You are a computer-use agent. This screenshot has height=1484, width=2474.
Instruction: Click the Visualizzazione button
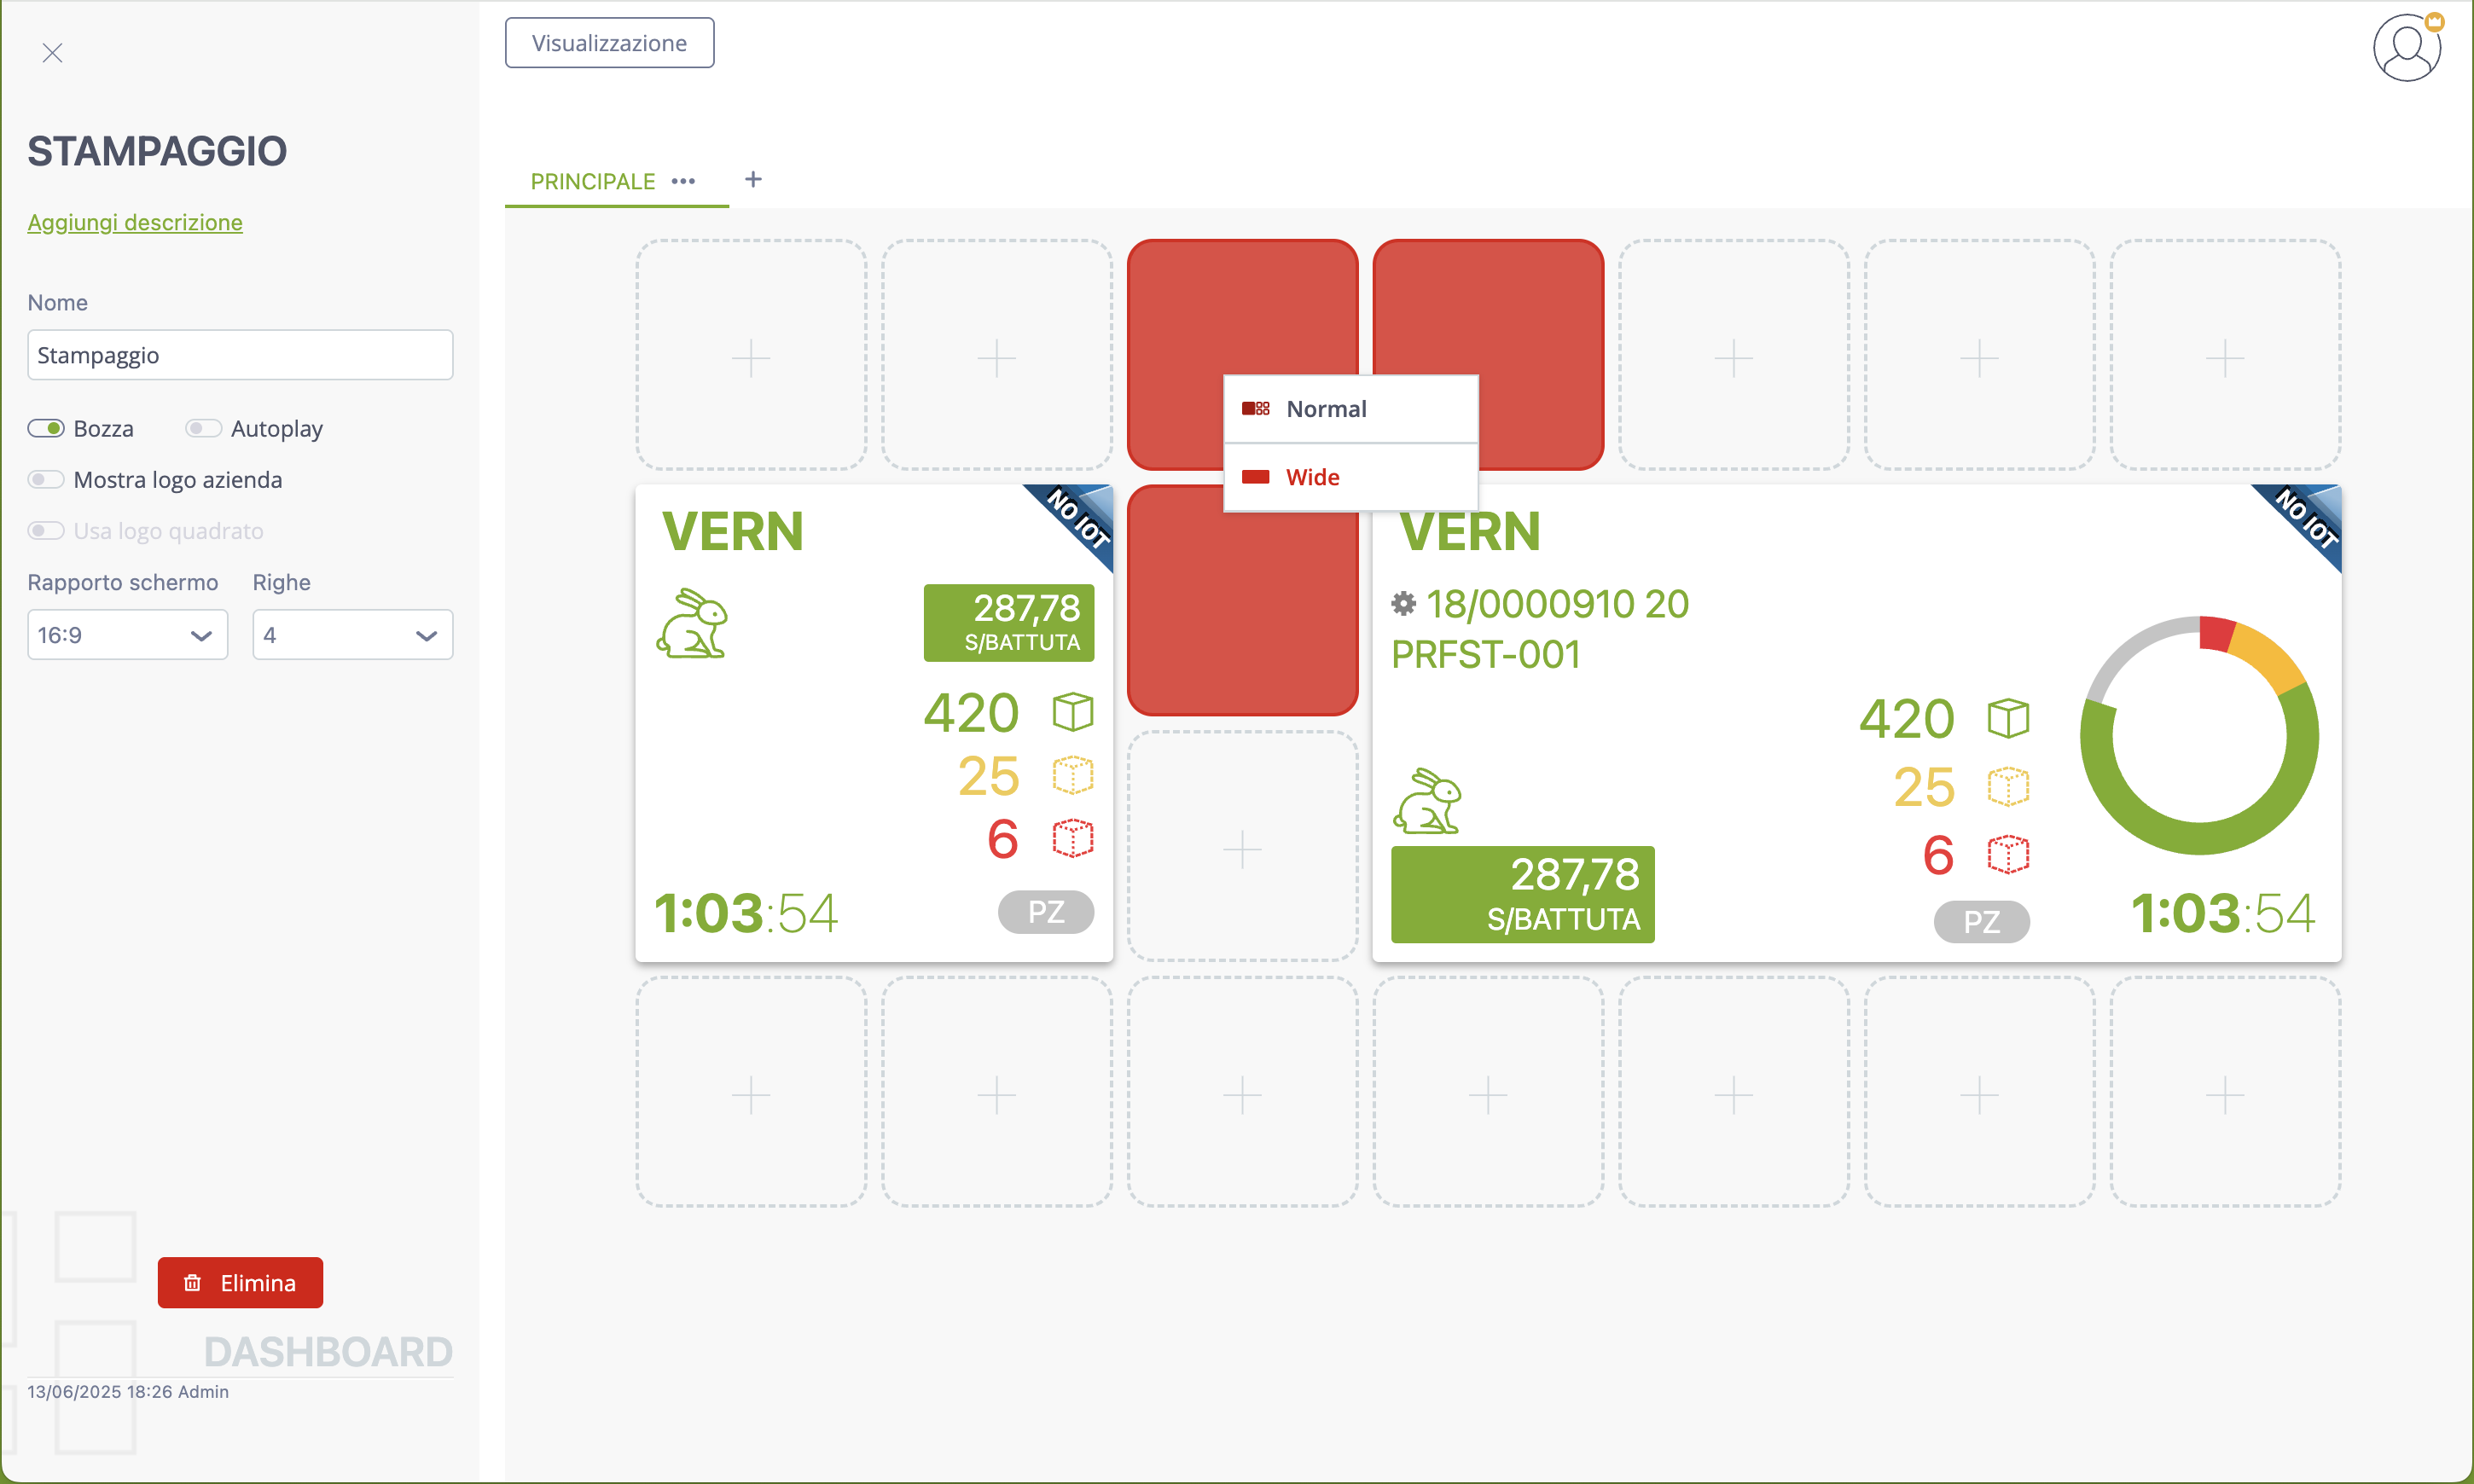click(x=609, y=43)
